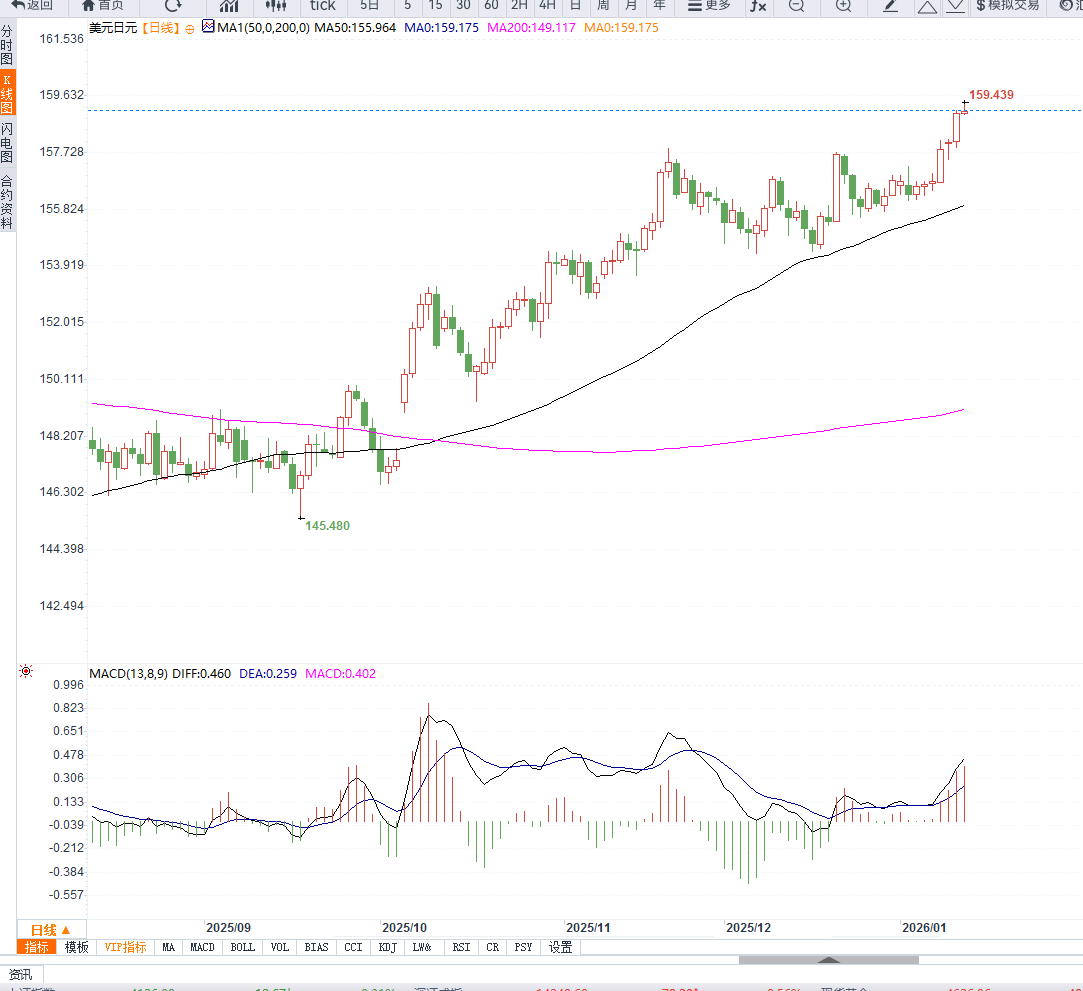Image resolution: width=1083 pixels, height=991 pixels.
Task: Select the 模板 tab
Action: (77, 947)
